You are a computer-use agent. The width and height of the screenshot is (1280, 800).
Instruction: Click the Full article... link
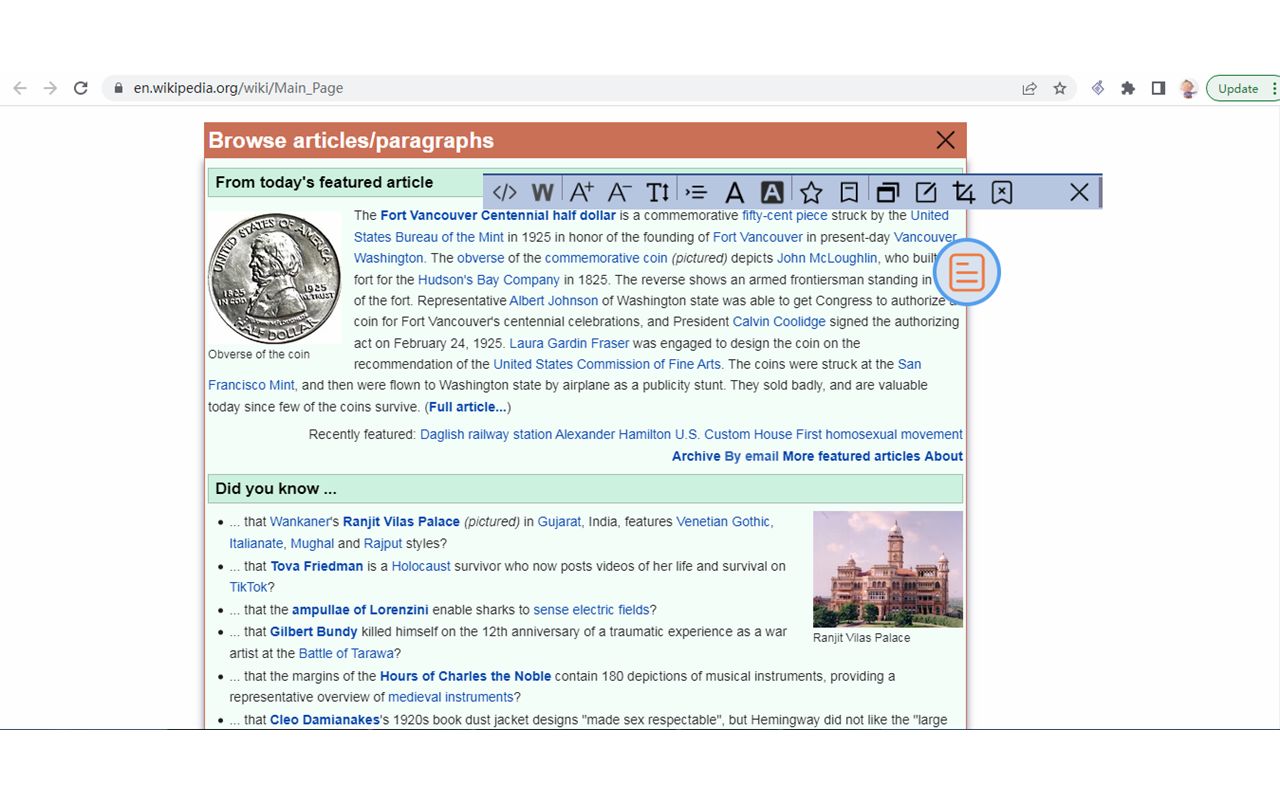467,407
